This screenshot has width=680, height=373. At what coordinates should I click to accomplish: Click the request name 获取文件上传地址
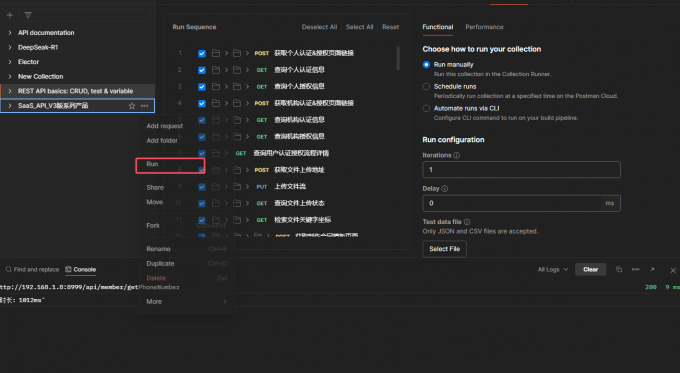[x=299, y=170]
